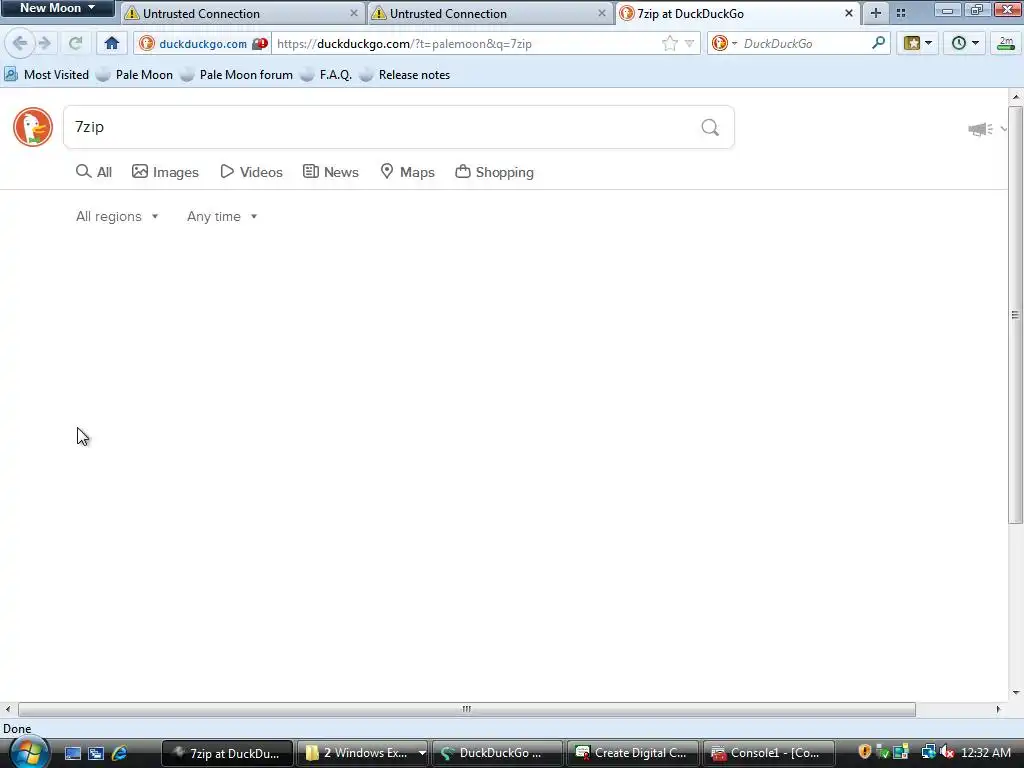
Task: Click the DuckDuckGo duck logo
Action: tap(33, 127)
